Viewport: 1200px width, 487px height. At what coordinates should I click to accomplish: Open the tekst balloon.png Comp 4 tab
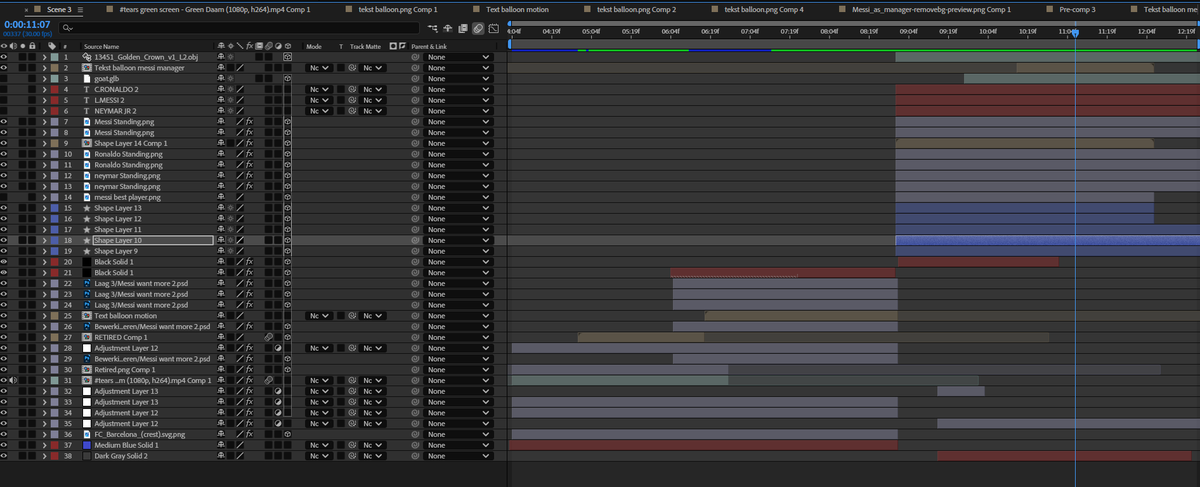click(x=763, y=8)
